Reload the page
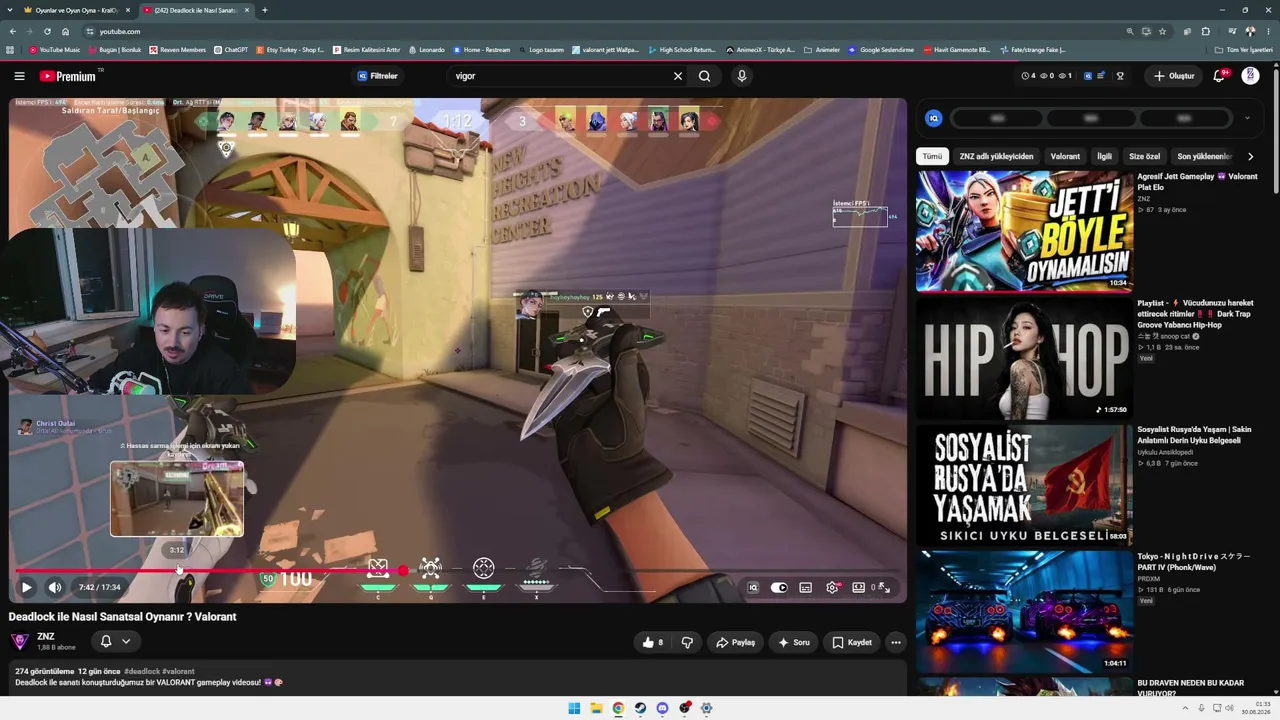Viewport: 1280px width, 720px height. coord(47,31)
